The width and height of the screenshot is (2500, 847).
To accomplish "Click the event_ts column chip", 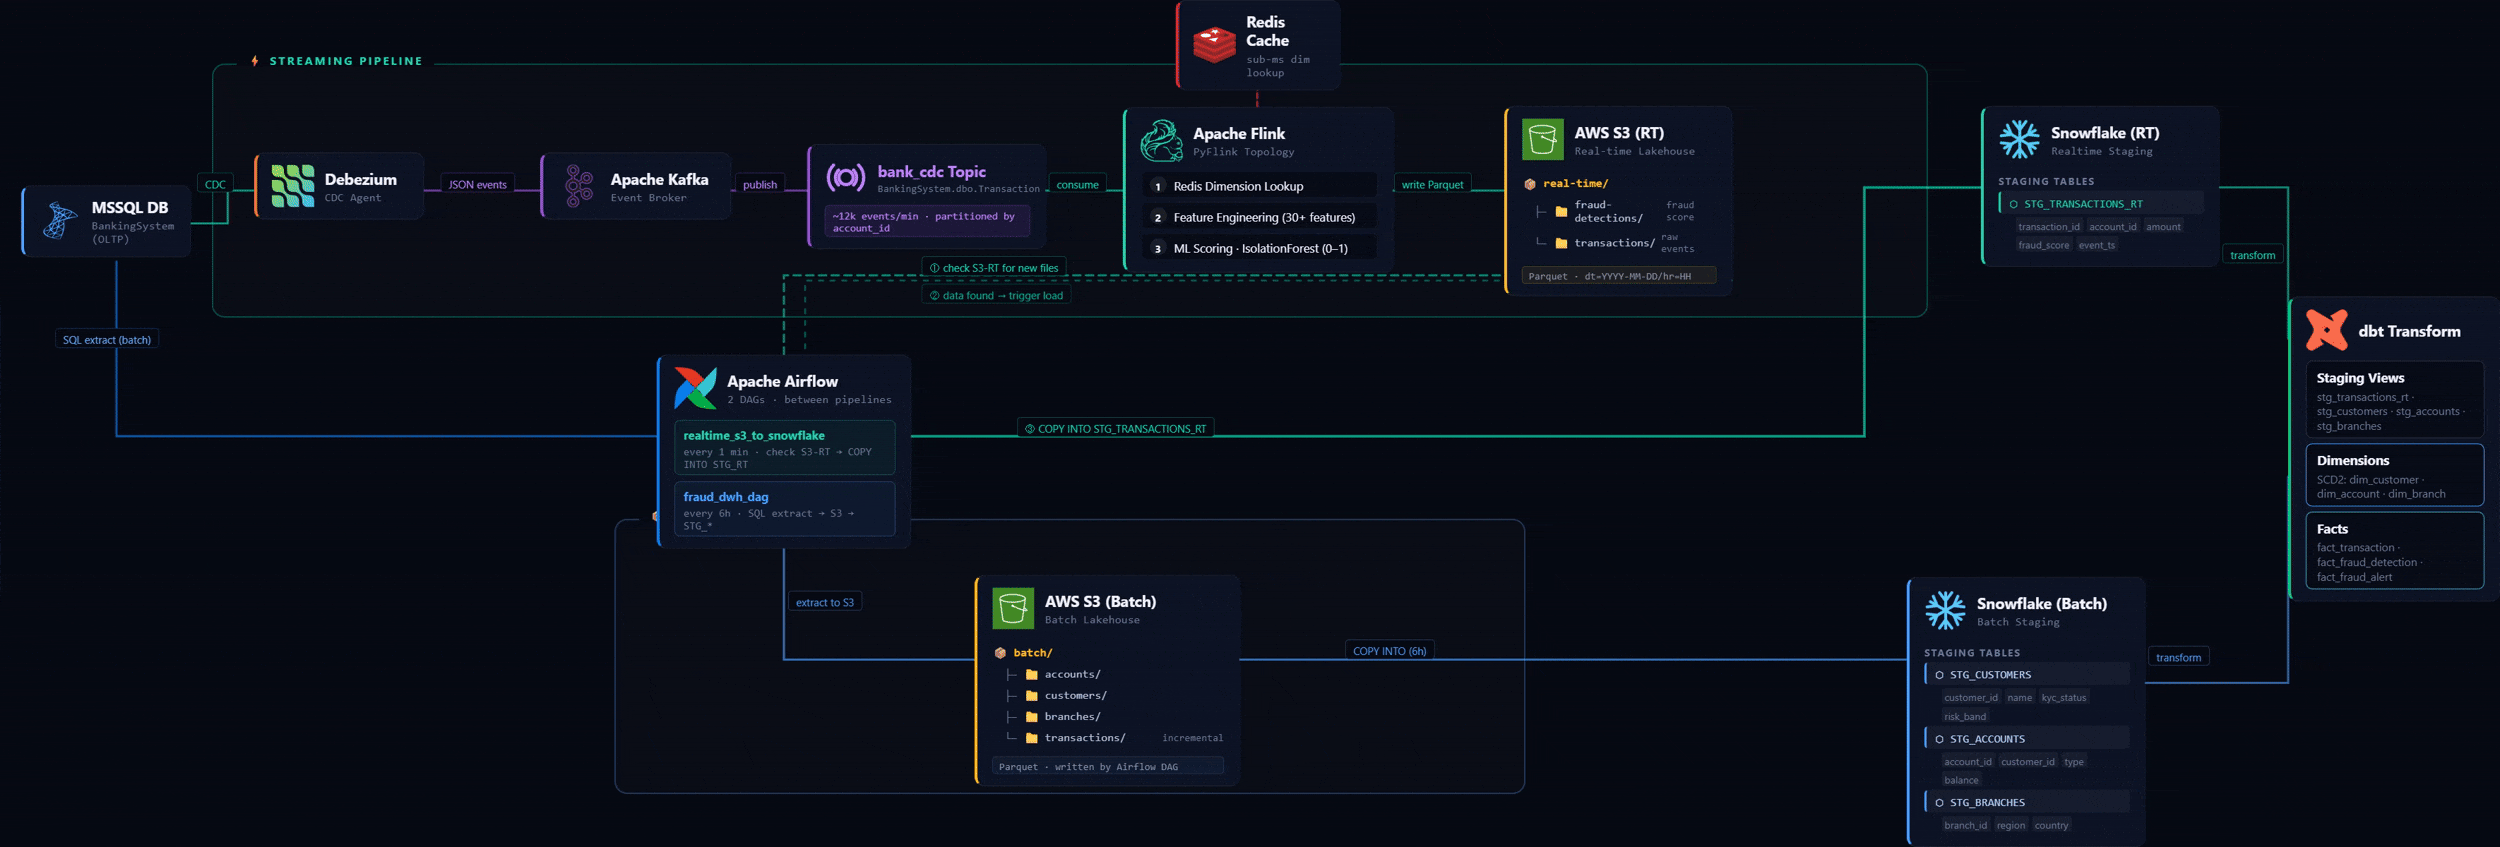I will click(2096, 245).
